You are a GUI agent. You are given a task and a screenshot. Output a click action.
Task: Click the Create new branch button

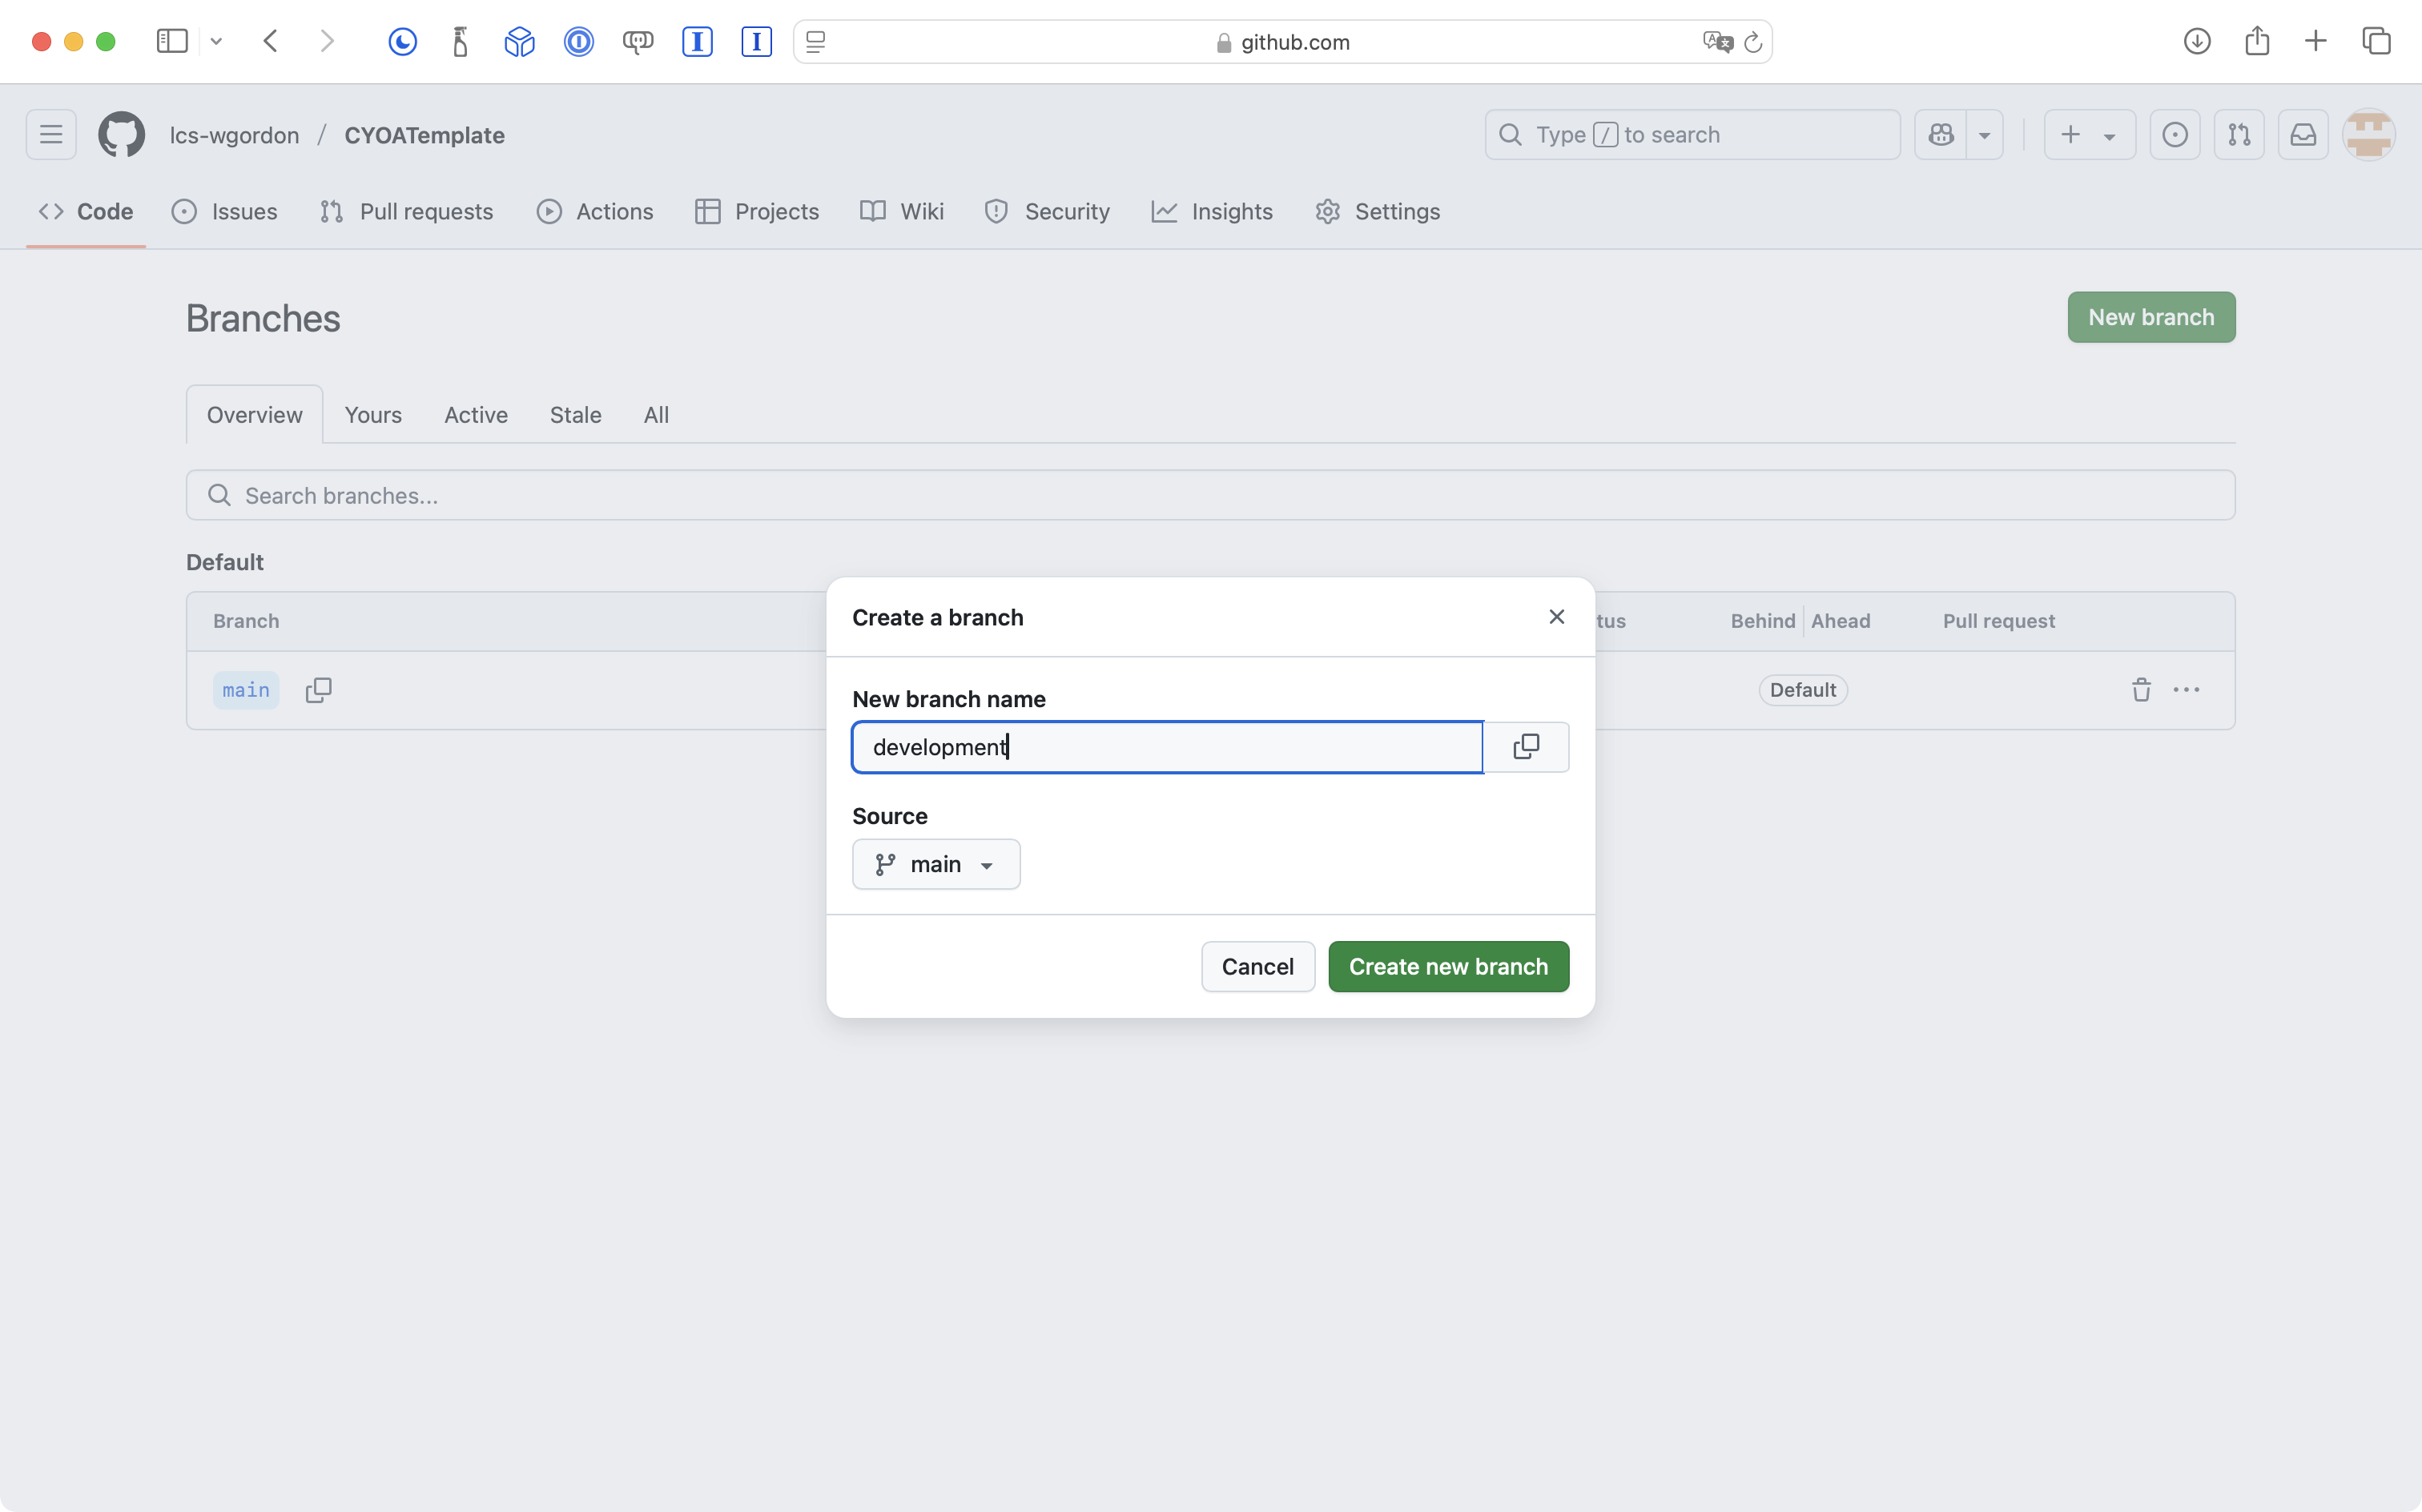pos(1447,967)
